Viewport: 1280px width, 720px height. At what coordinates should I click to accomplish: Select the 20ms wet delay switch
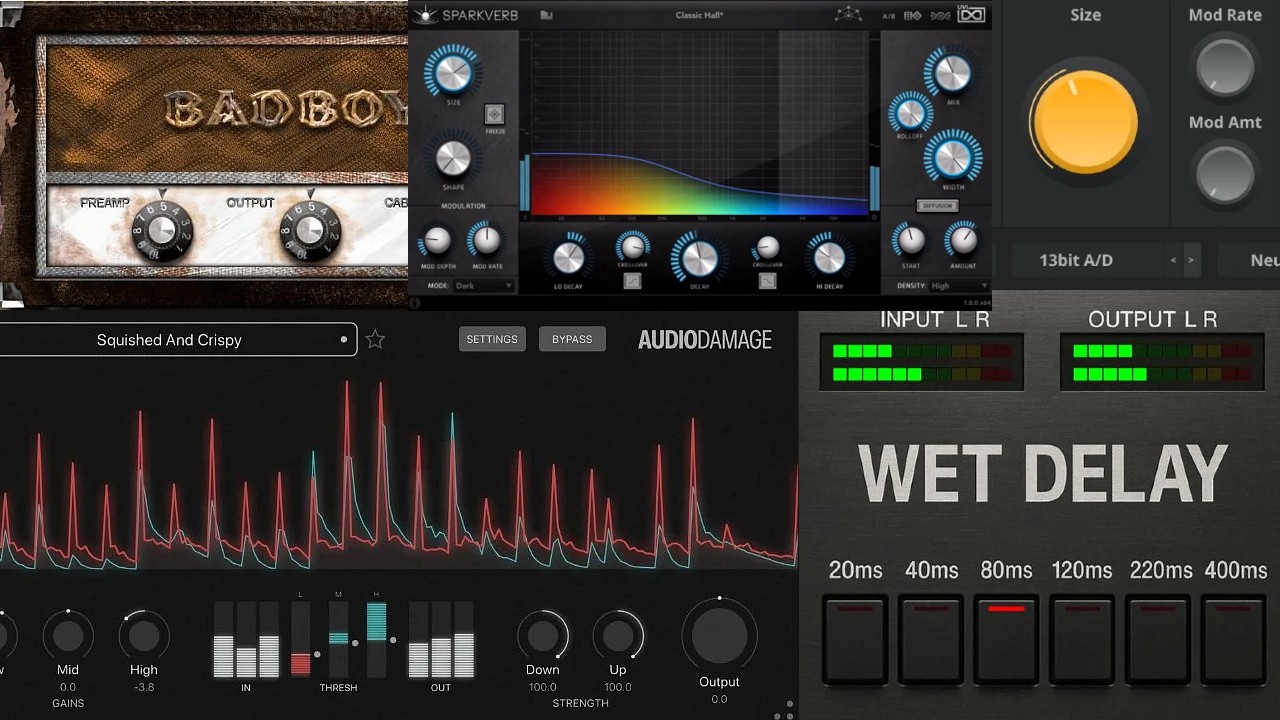[x=855, y=640]
